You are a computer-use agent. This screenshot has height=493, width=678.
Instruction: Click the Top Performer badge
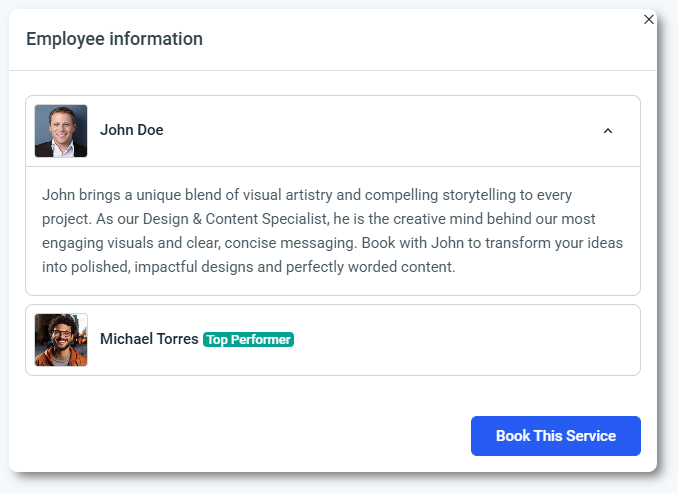point(248,340)
